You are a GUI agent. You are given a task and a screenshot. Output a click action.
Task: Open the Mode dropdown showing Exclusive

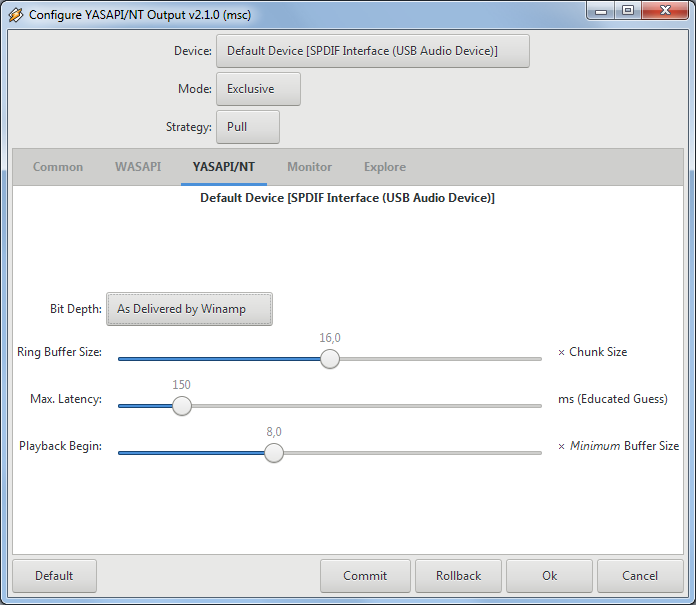click(258, 89)
